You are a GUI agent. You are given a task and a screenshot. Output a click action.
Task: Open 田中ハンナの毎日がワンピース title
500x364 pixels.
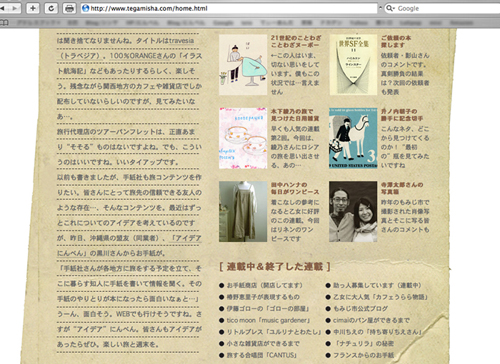coord(295,188)
